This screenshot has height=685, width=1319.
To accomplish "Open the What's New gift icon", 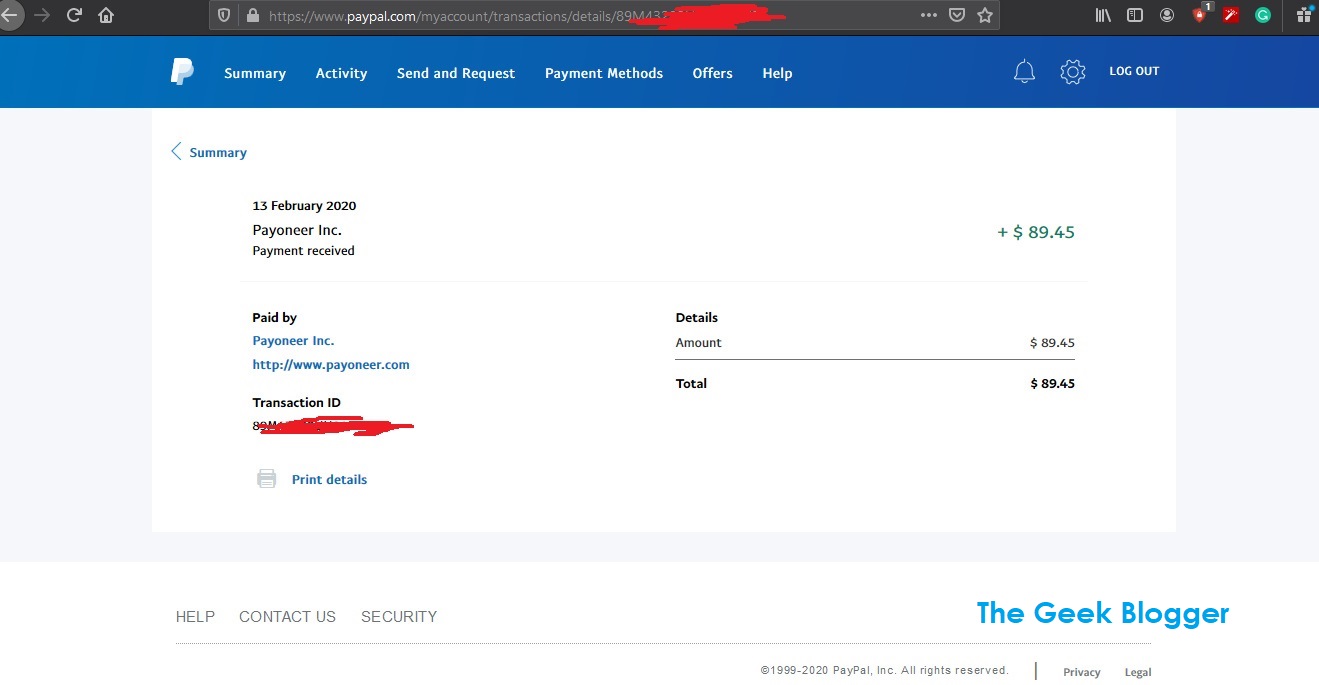I will tap(1304, 14).
